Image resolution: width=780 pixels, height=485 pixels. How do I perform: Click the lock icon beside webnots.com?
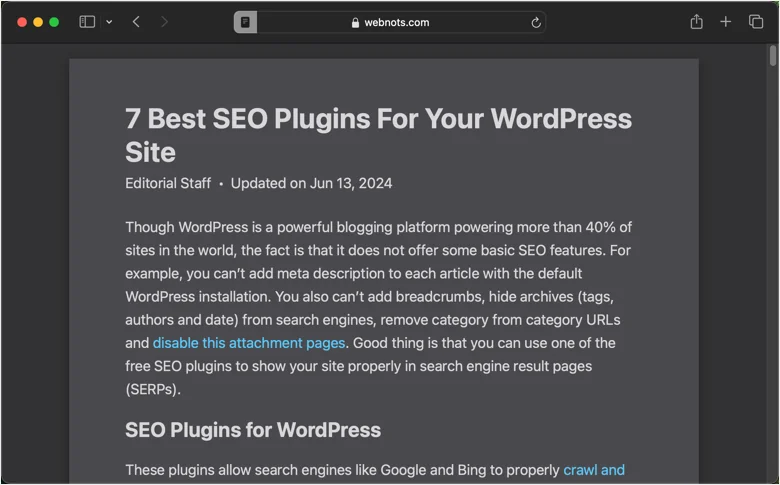(355, 22)
